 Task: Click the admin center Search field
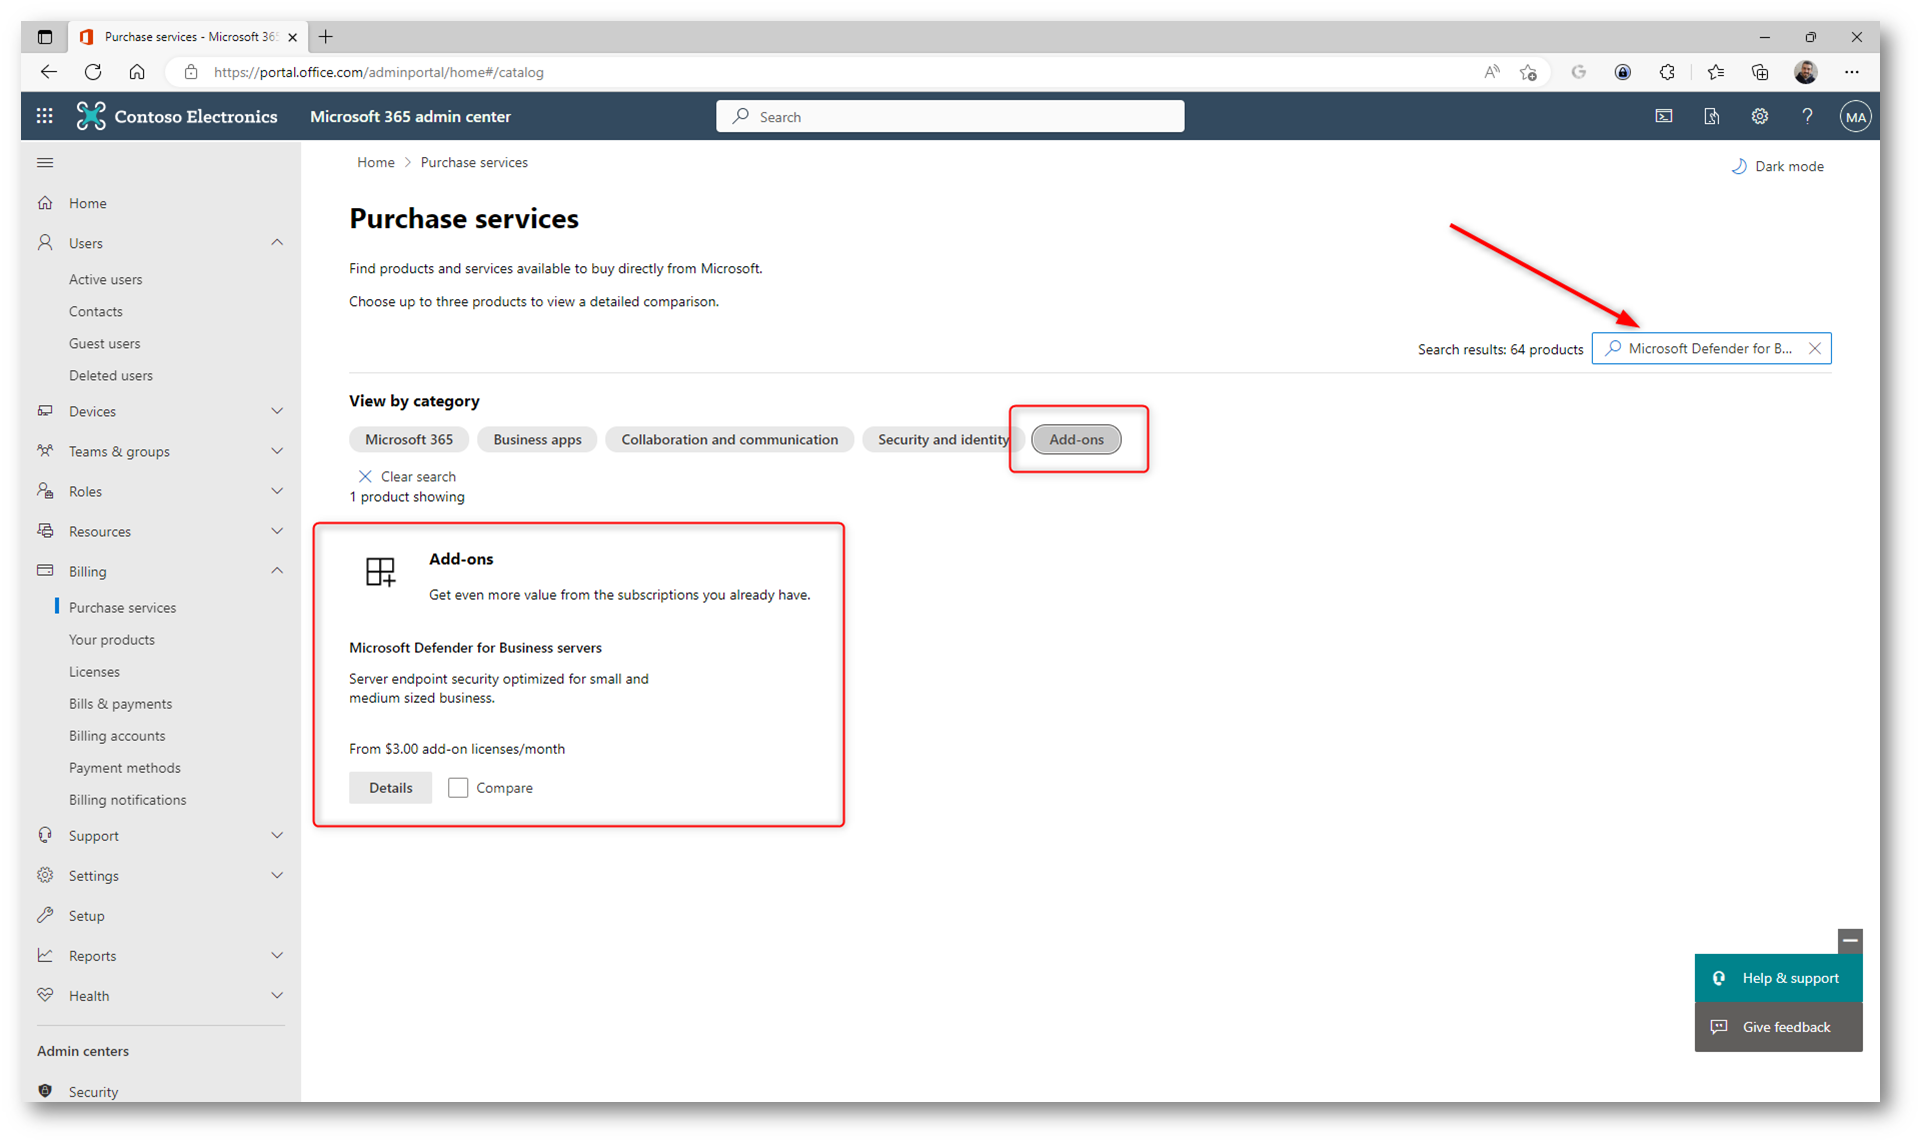(x=950, y=116)
